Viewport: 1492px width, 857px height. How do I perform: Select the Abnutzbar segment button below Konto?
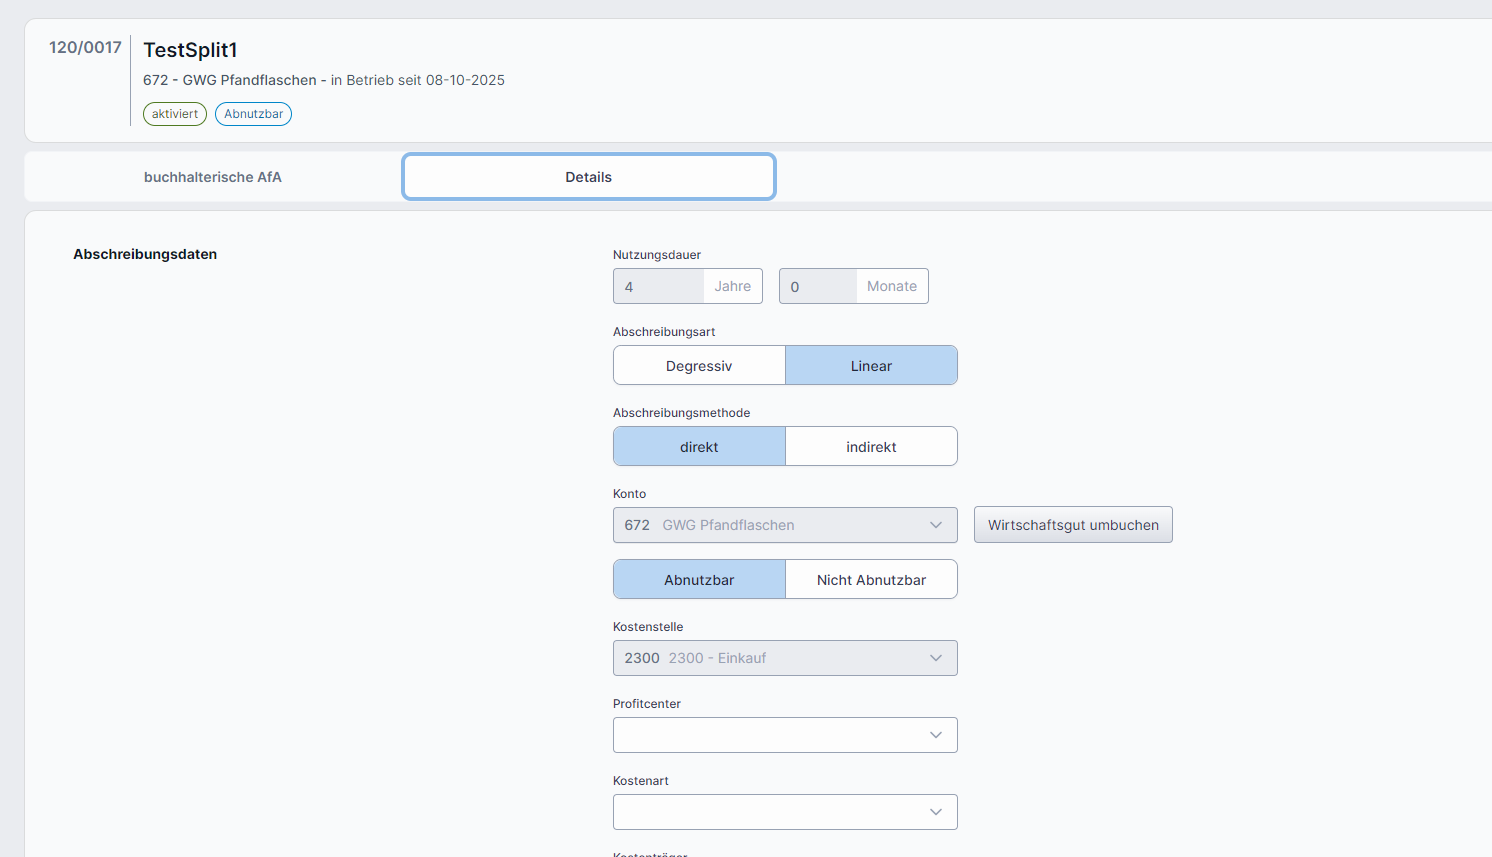coord(699,580)
